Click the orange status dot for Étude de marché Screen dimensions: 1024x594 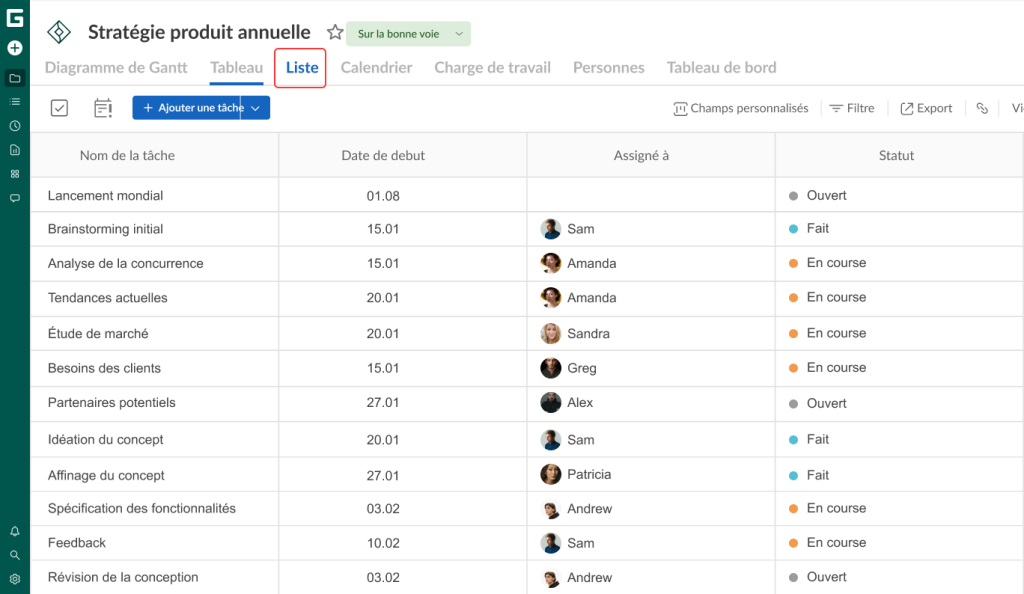(793, 334)
